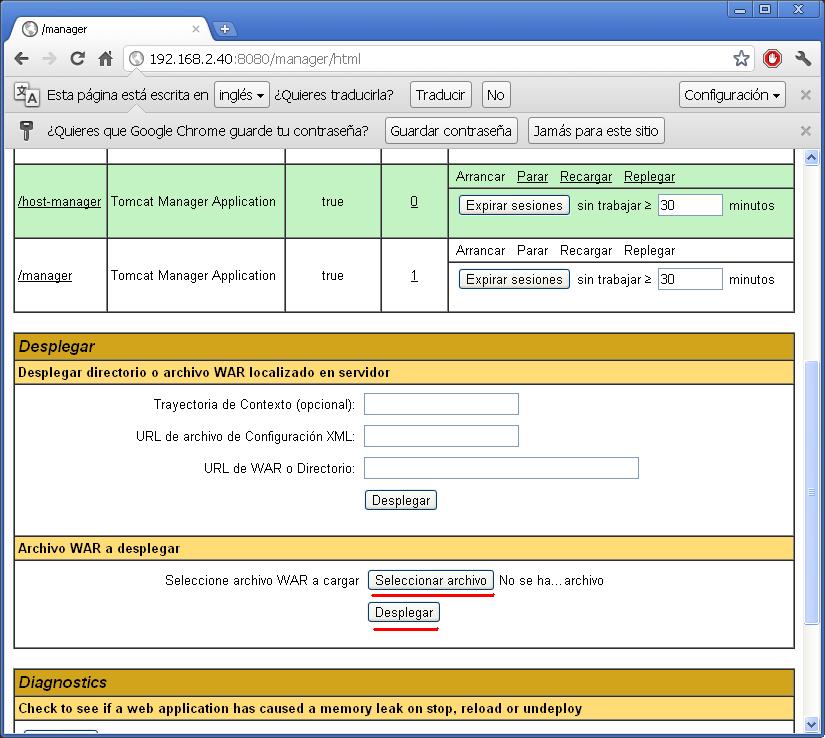Click the browser forward arrow
Image resolution: width=825 pixels, height=738 pixels.
pyautogui.click(x=49, y=58)
